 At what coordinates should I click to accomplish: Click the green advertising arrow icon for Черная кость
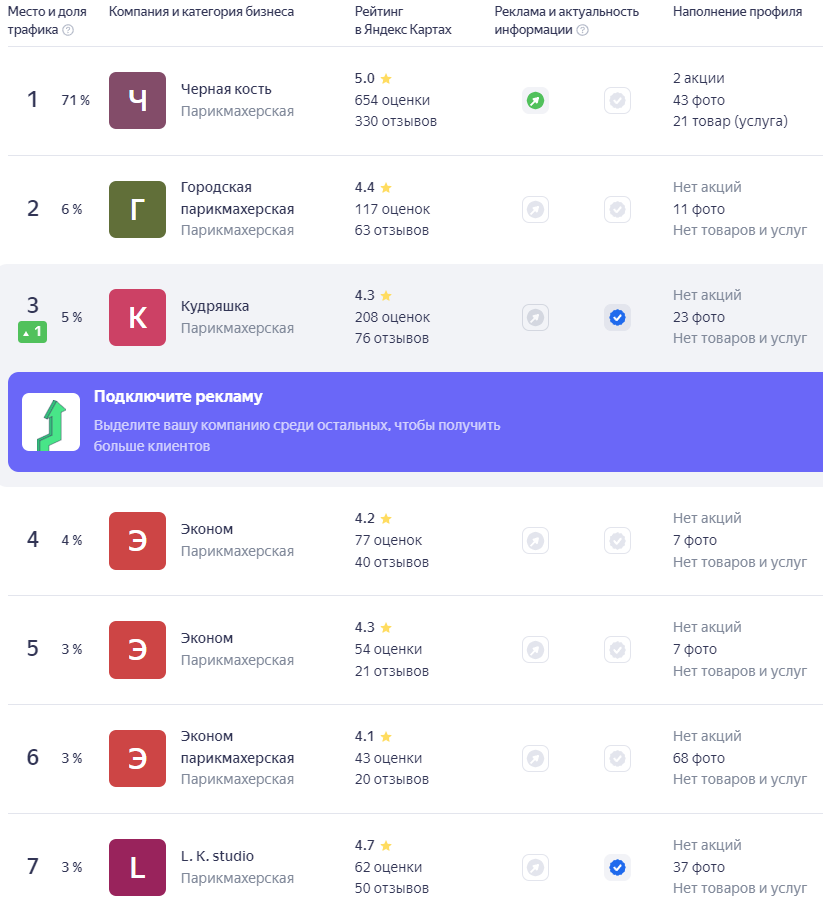pyautogui.click(x=535, y=101)
